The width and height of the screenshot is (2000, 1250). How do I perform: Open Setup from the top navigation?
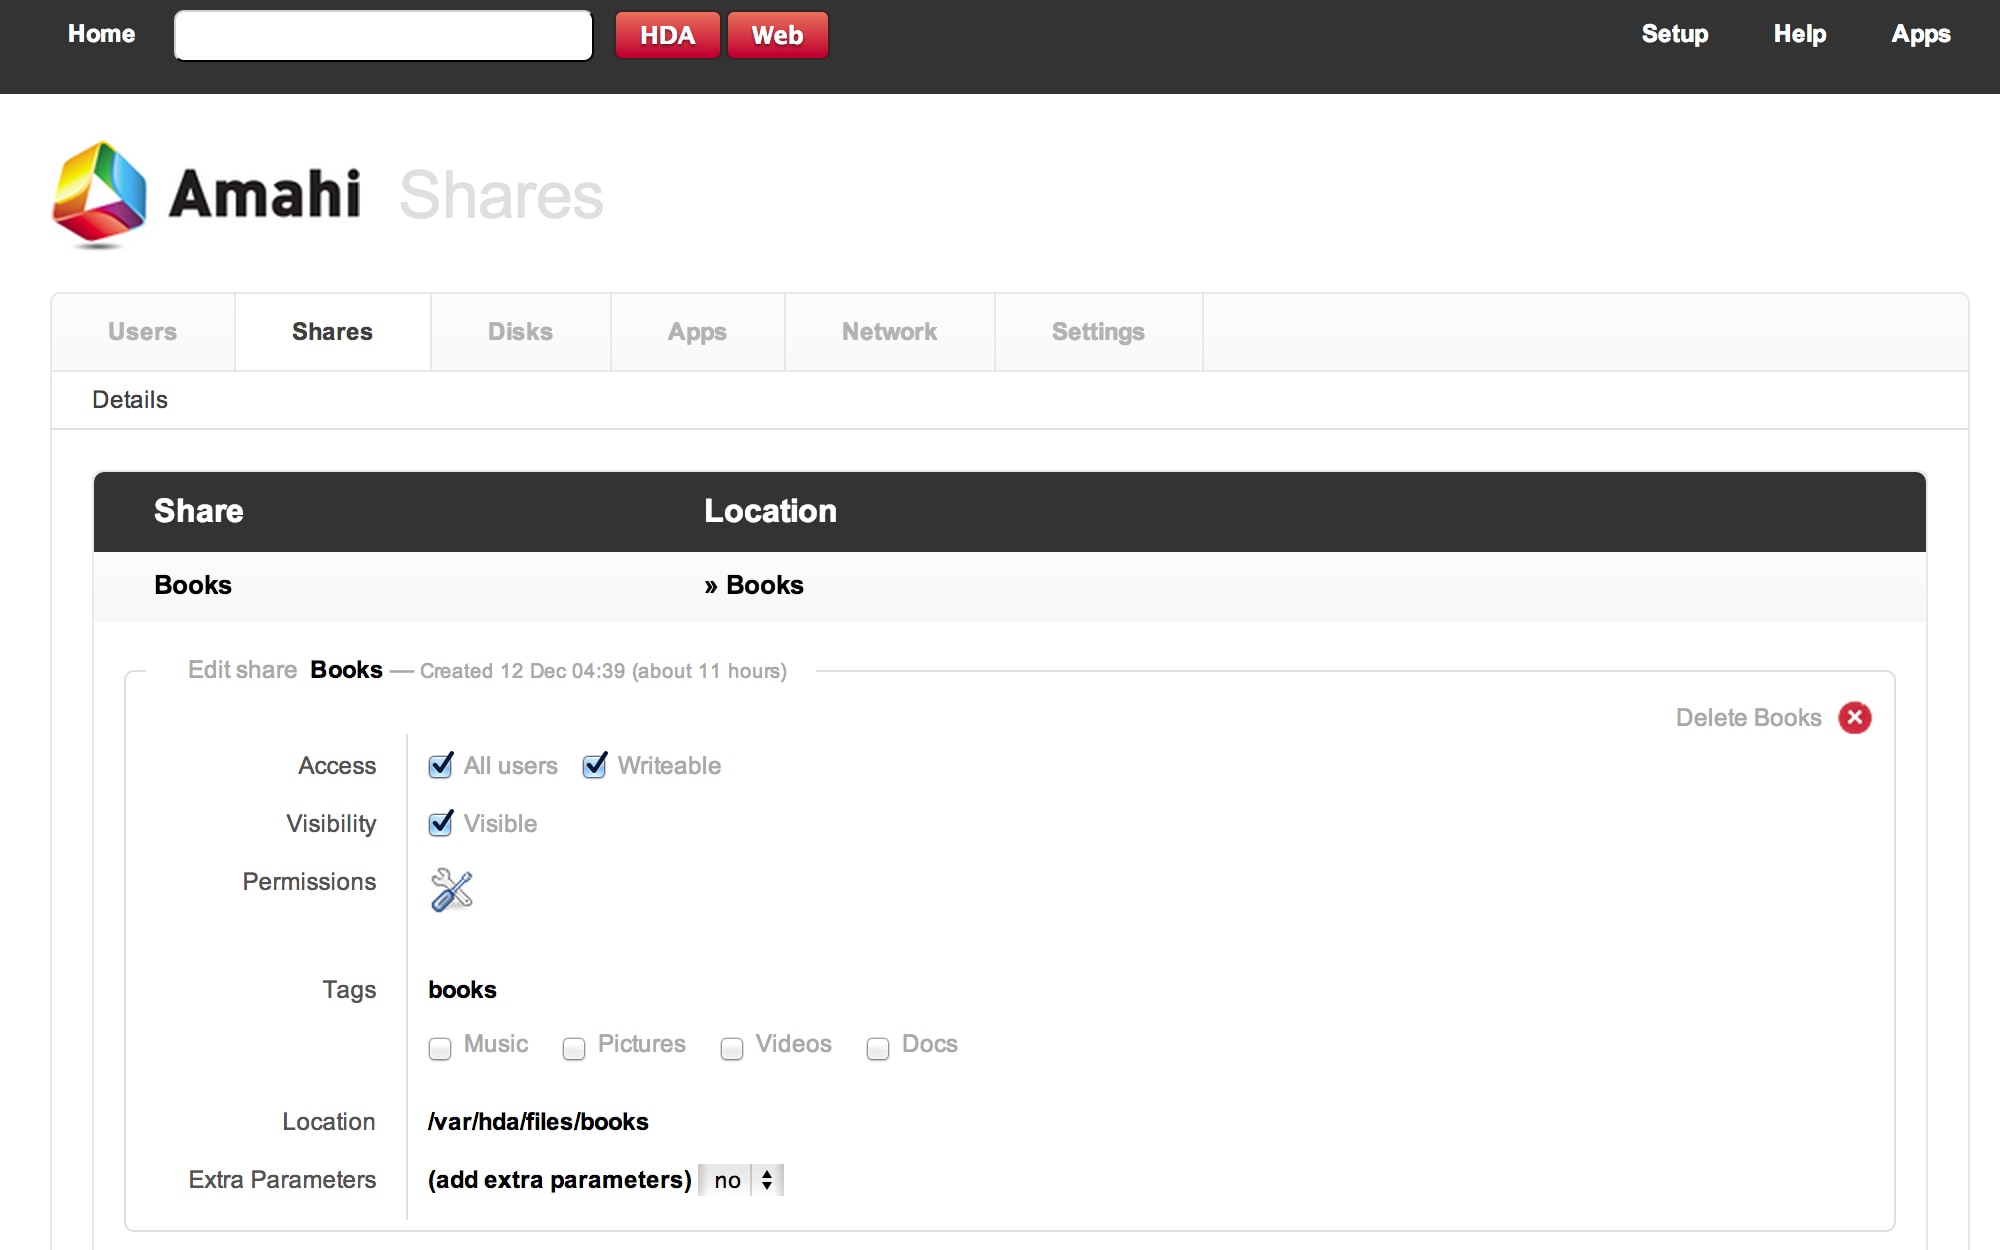point(1673,35)
